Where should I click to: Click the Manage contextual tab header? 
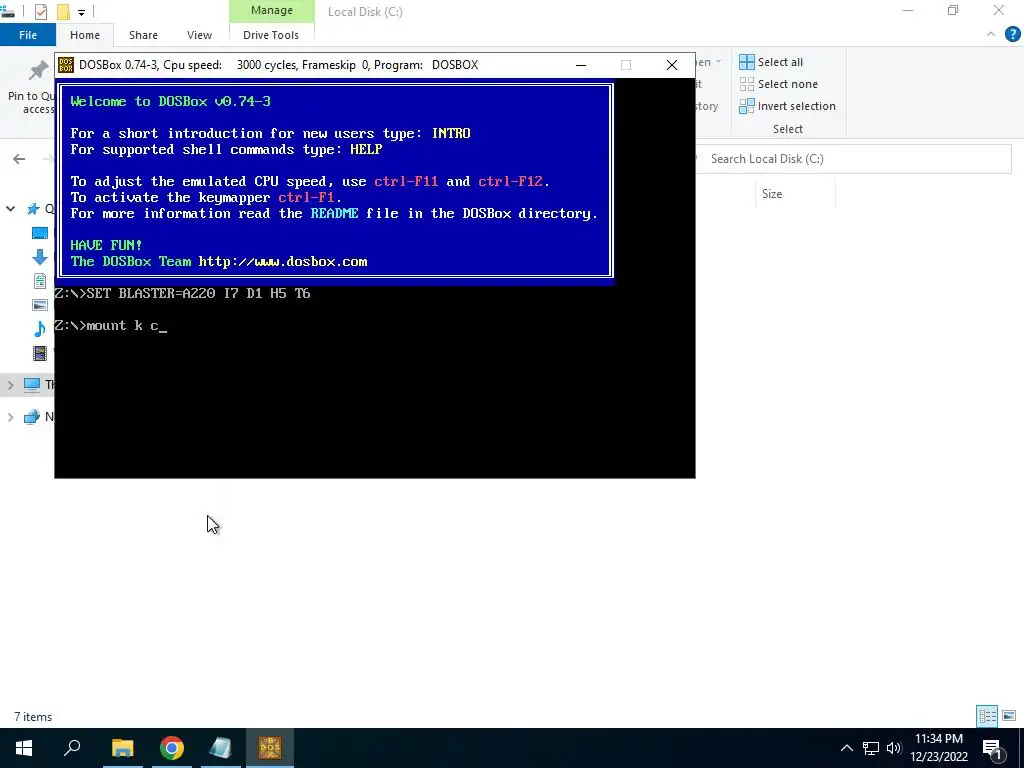click(x=272, y=10)
